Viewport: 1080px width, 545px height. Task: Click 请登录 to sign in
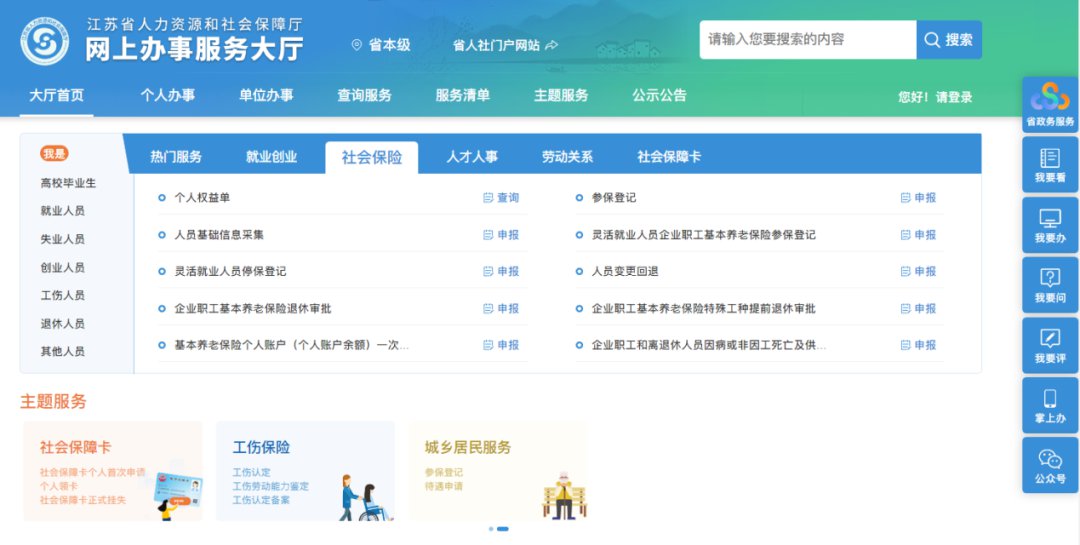tap(953, 97)
